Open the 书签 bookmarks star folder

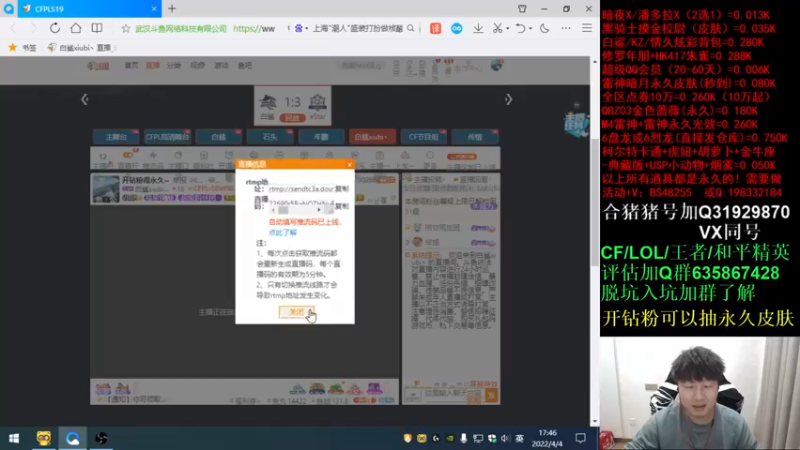22,47
